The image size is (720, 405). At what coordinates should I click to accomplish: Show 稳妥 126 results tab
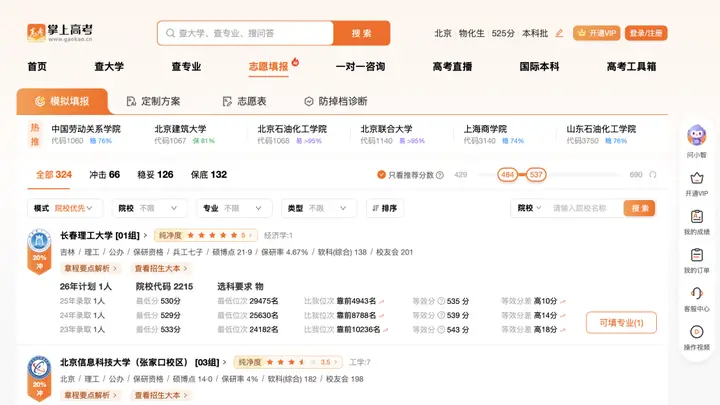coord(155,174)
